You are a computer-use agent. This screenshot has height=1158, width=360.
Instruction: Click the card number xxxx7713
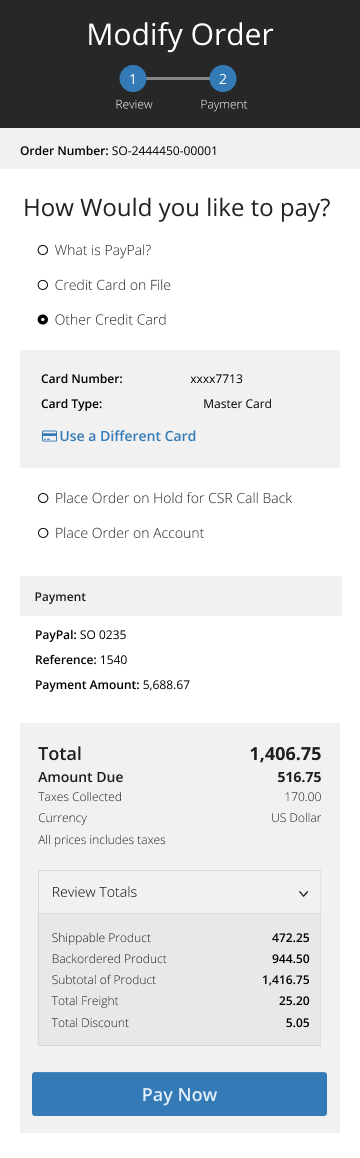click(x=217, y=379)
